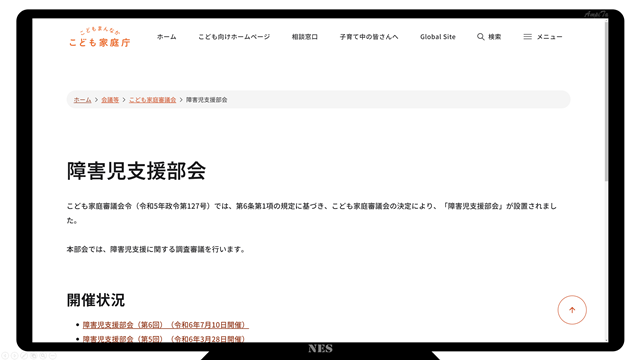Open search via magnifier icon
This screenshot has height=360, width=640.
(x=480, y=37)
